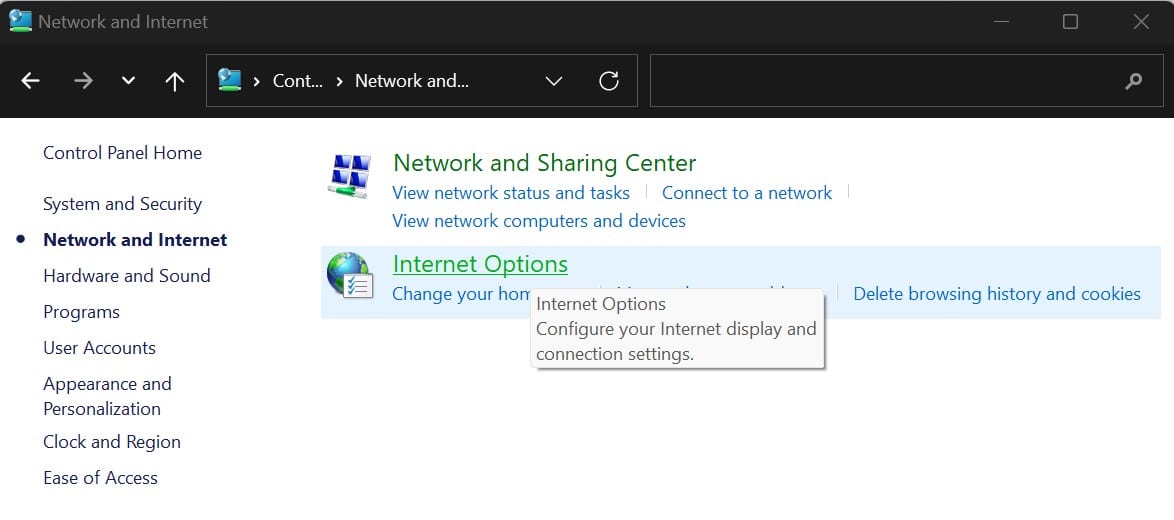Open Ease of Access category

100,478
